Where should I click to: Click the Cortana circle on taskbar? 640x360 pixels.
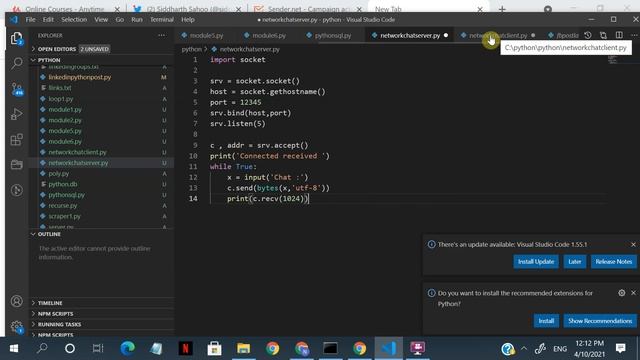click(70, 349)
